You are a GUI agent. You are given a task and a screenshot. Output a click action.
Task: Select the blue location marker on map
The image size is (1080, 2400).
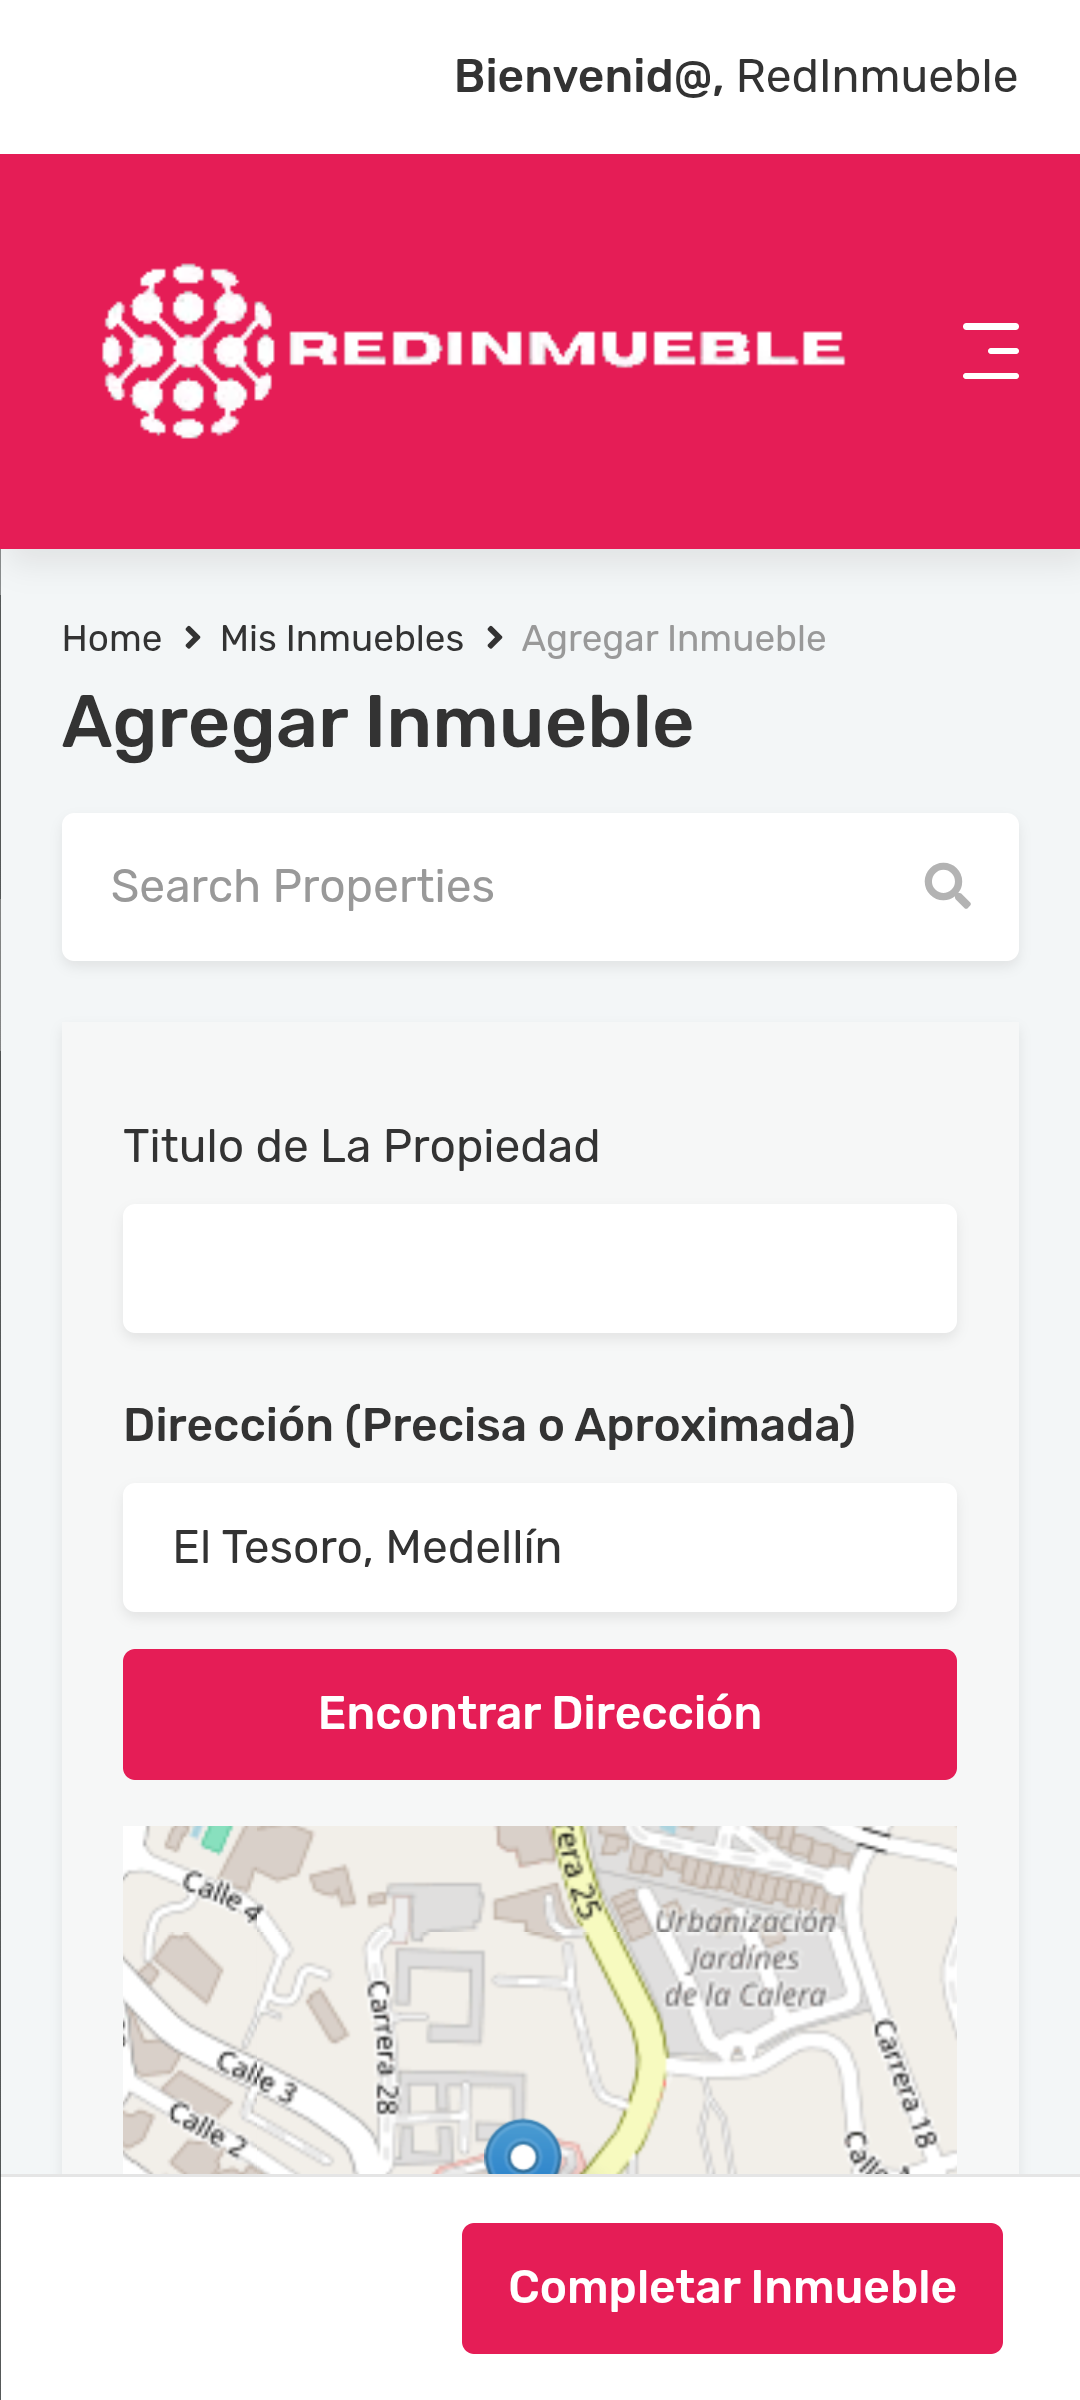[522, 2152]
